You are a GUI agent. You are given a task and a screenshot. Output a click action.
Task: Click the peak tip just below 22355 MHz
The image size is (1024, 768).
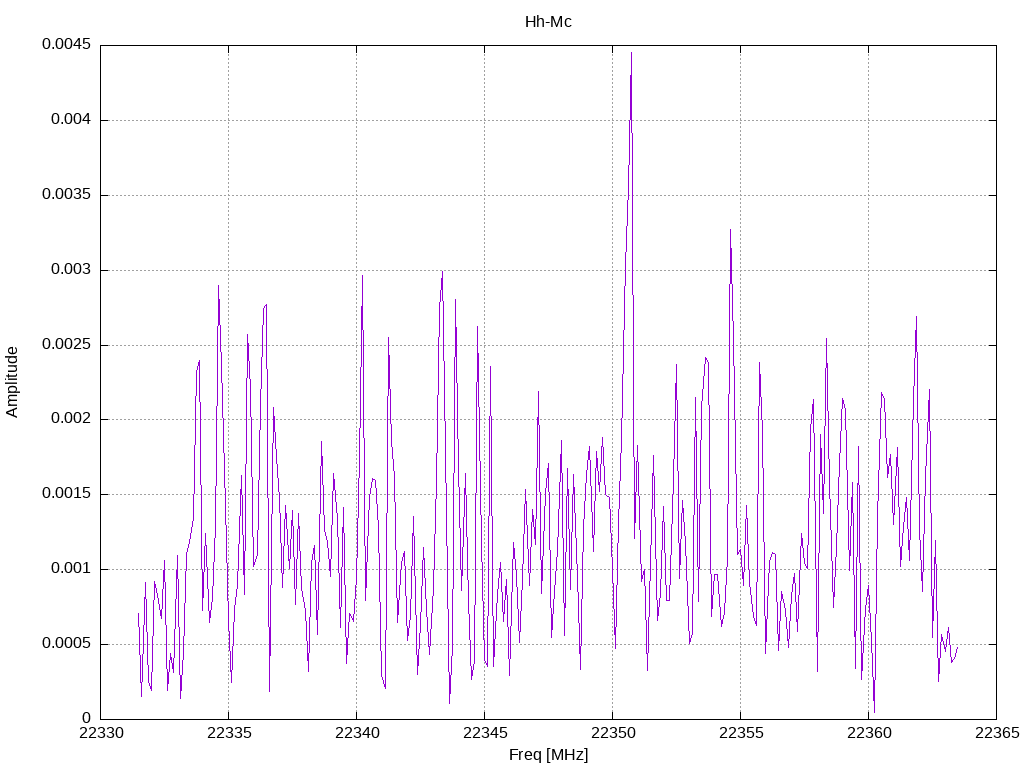coord(730,230)
